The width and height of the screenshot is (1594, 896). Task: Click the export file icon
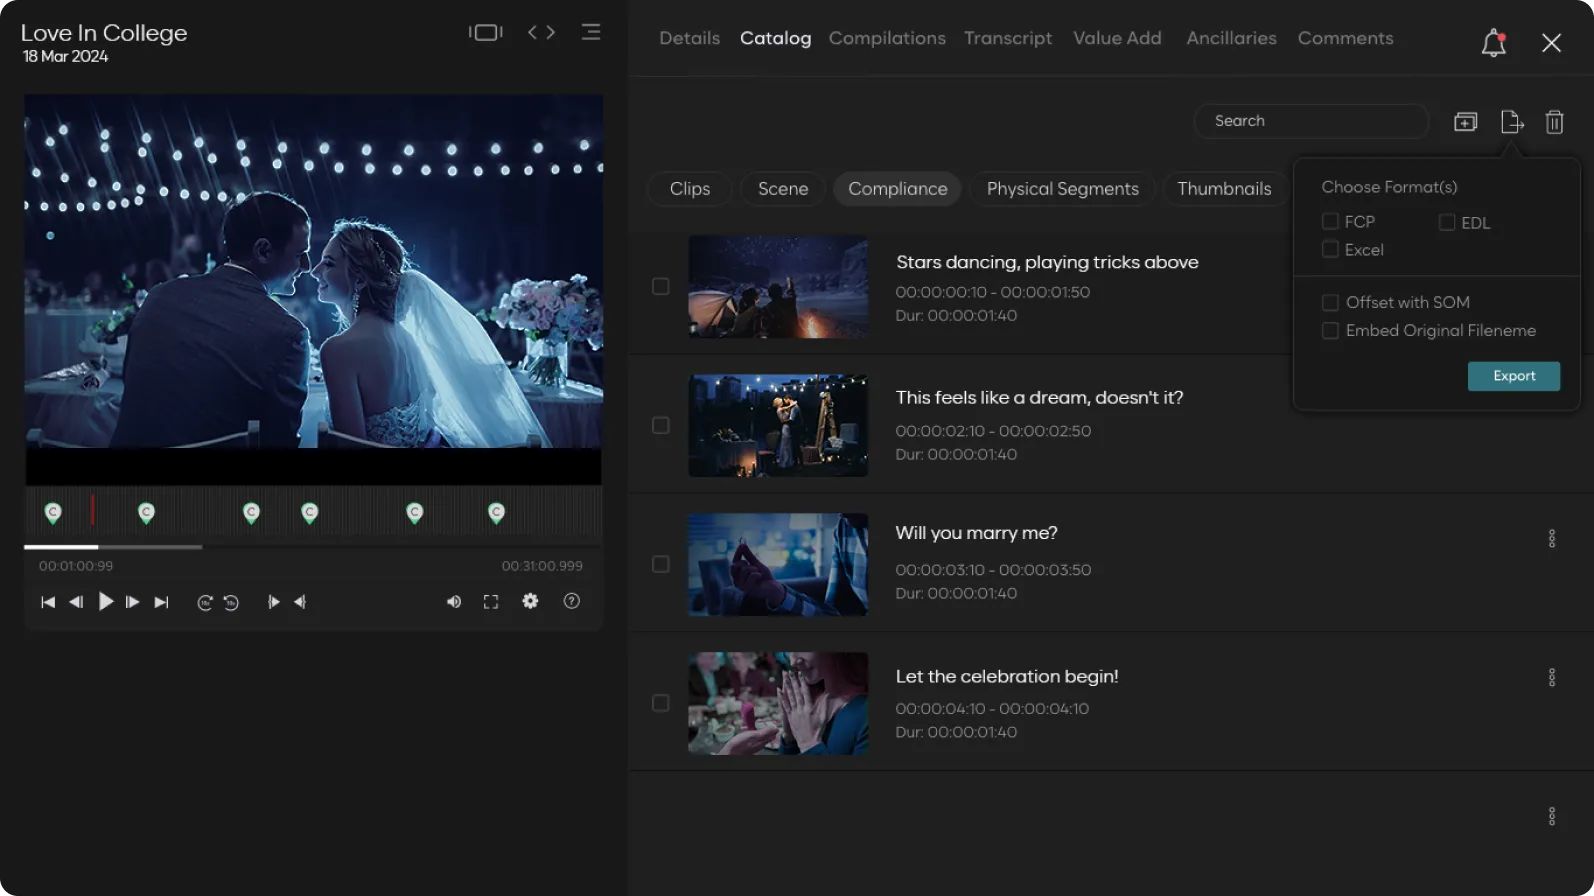tap(1512, 122)
